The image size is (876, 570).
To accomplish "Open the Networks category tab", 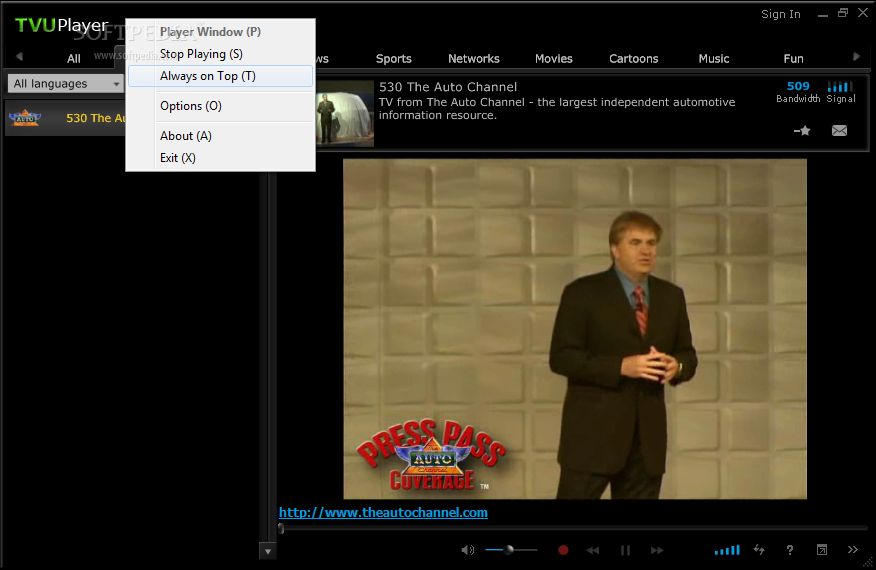I will [x=474, y=59].
